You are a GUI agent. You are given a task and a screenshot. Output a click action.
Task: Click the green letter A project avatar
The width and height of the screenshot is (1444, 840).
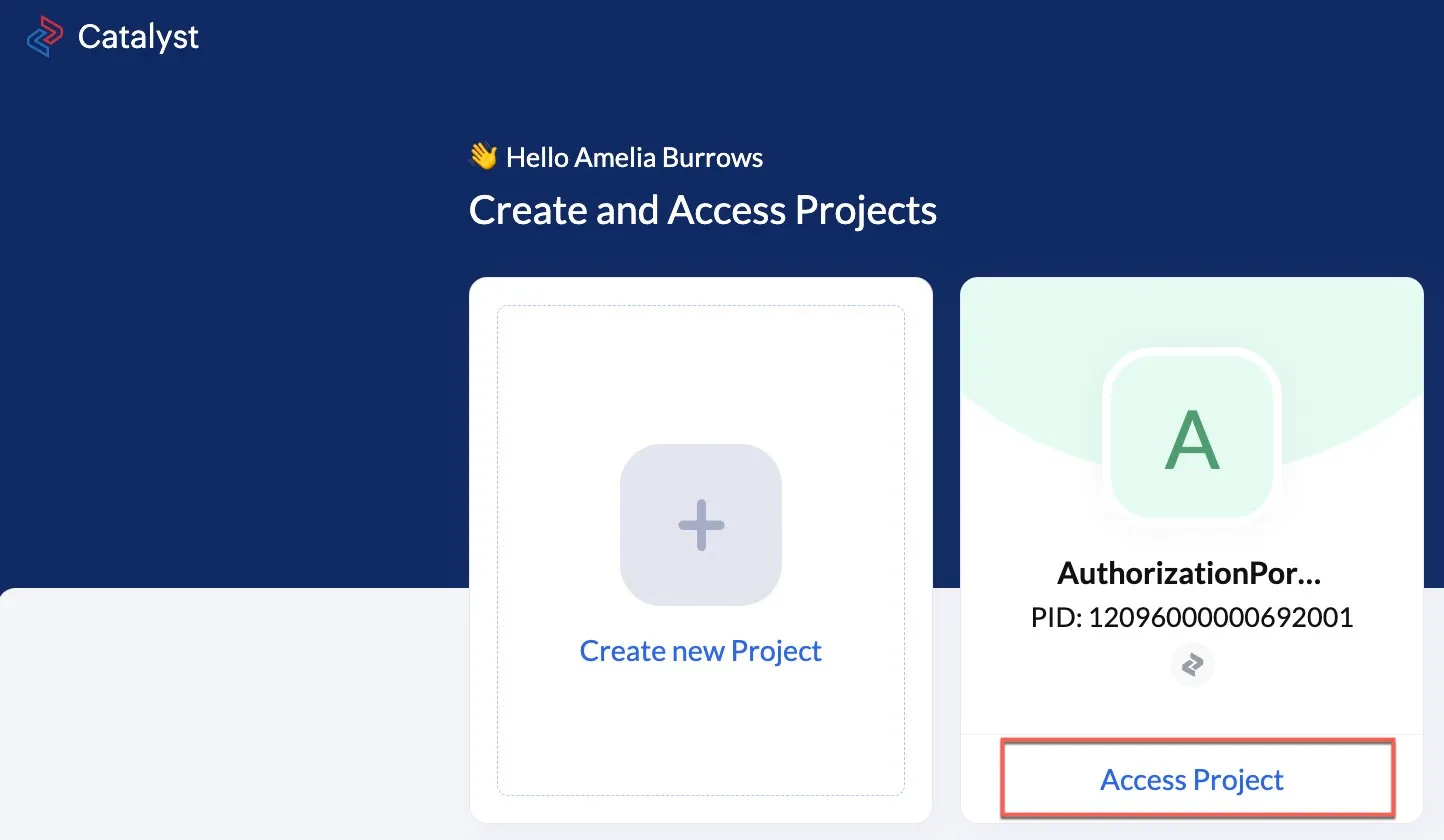click(x=1192, y=440)
